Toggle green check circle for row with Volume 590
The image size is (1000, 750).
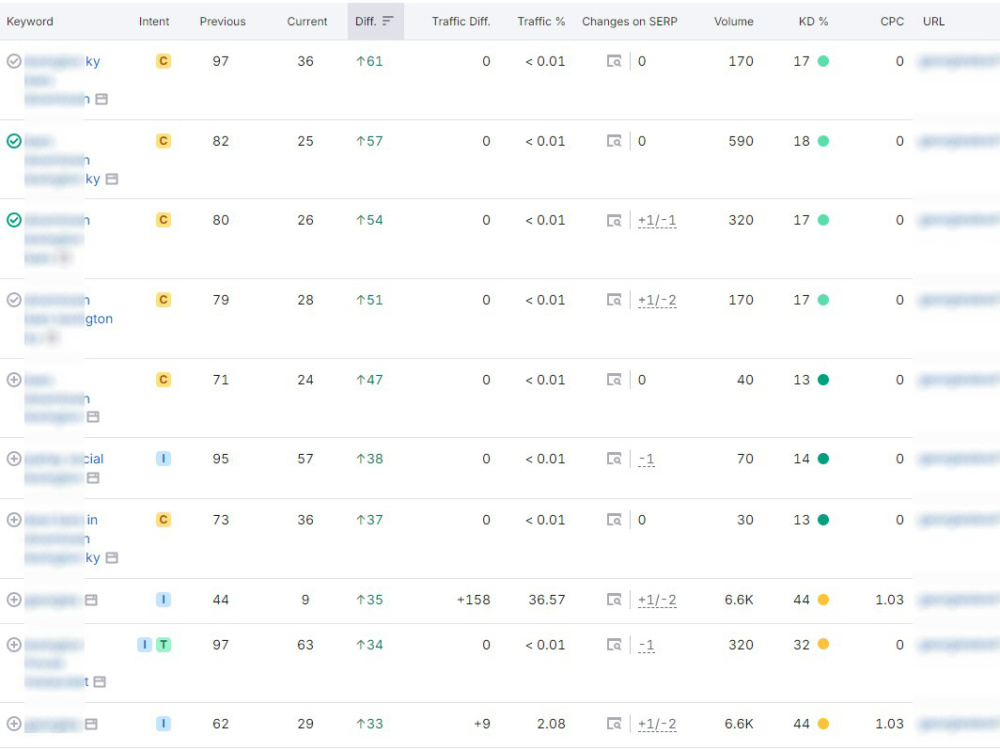coord(14,141)
